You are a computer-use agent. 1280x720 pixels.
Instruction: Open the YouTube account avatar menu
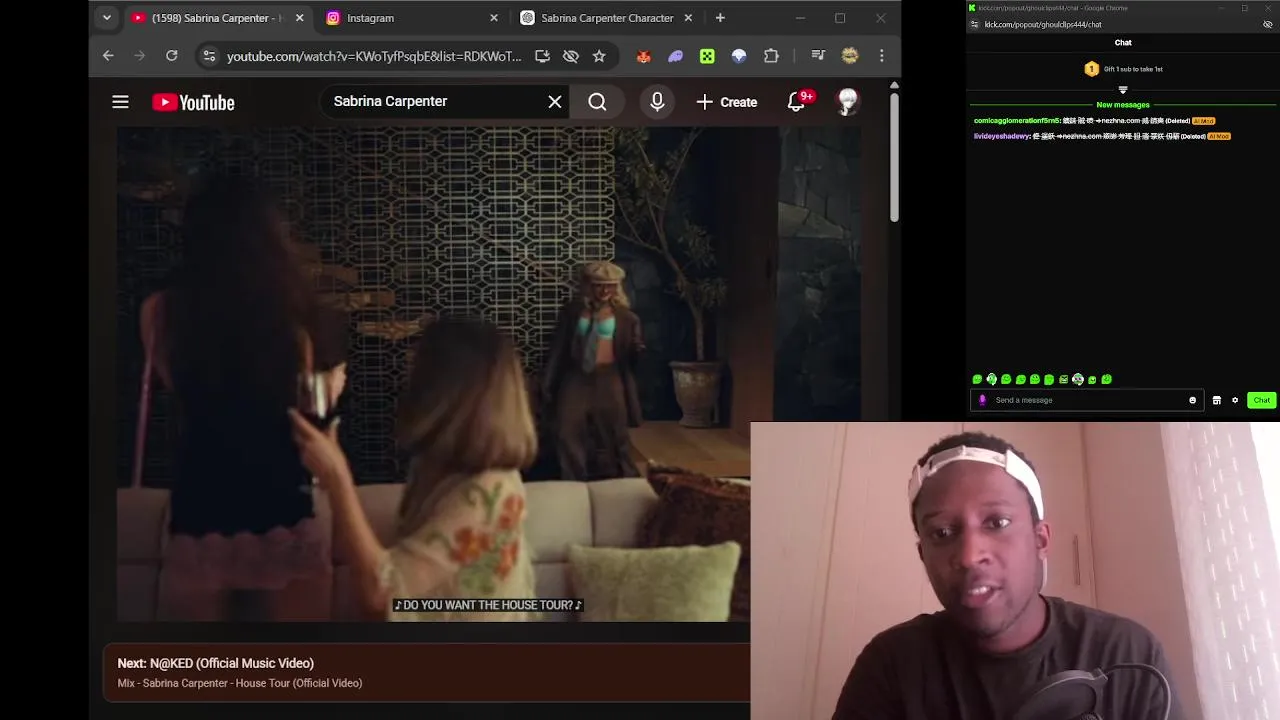click(x=848, y=101)
